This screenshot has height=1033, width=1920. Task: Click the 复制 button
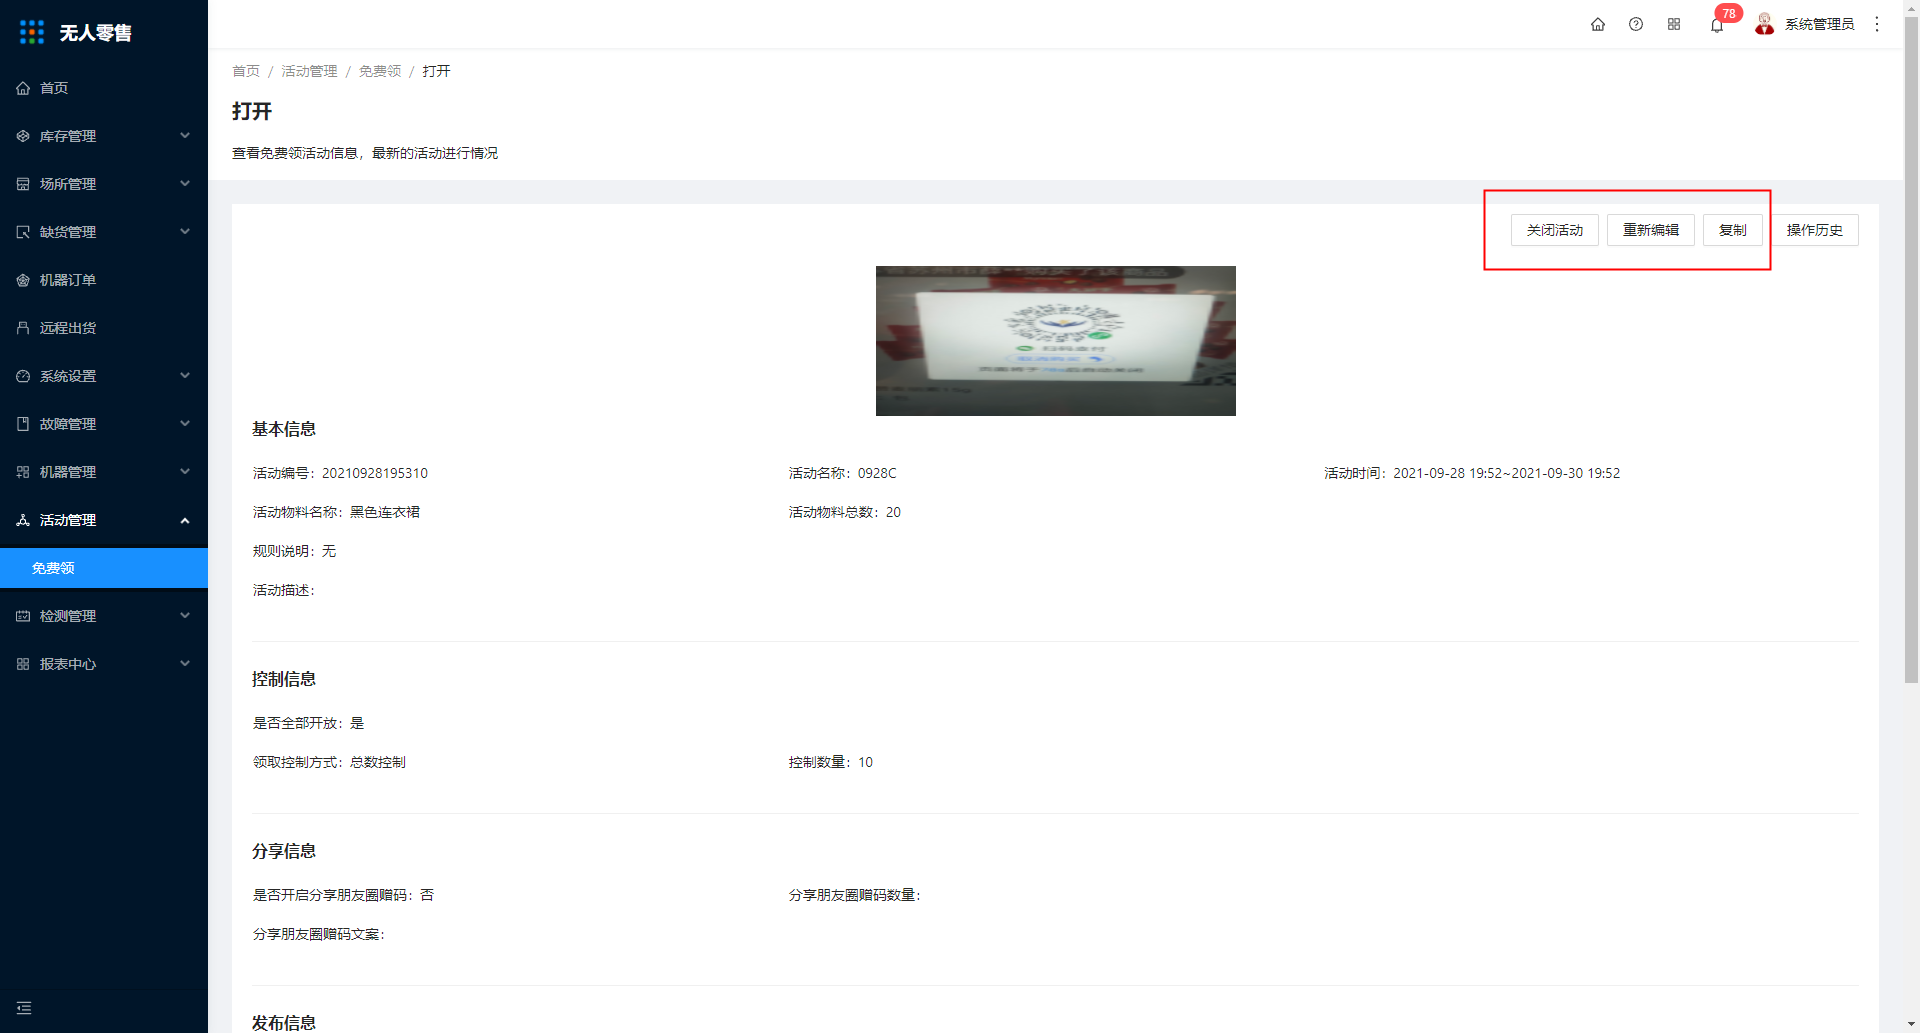pyautogui.click(x=1733, y=230)
